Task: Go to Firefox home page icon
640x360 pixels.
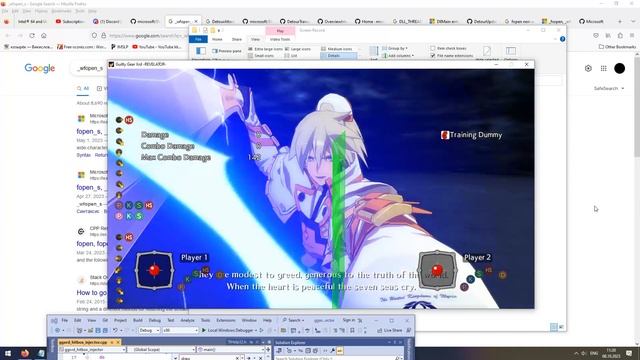Action: point(44,36)
